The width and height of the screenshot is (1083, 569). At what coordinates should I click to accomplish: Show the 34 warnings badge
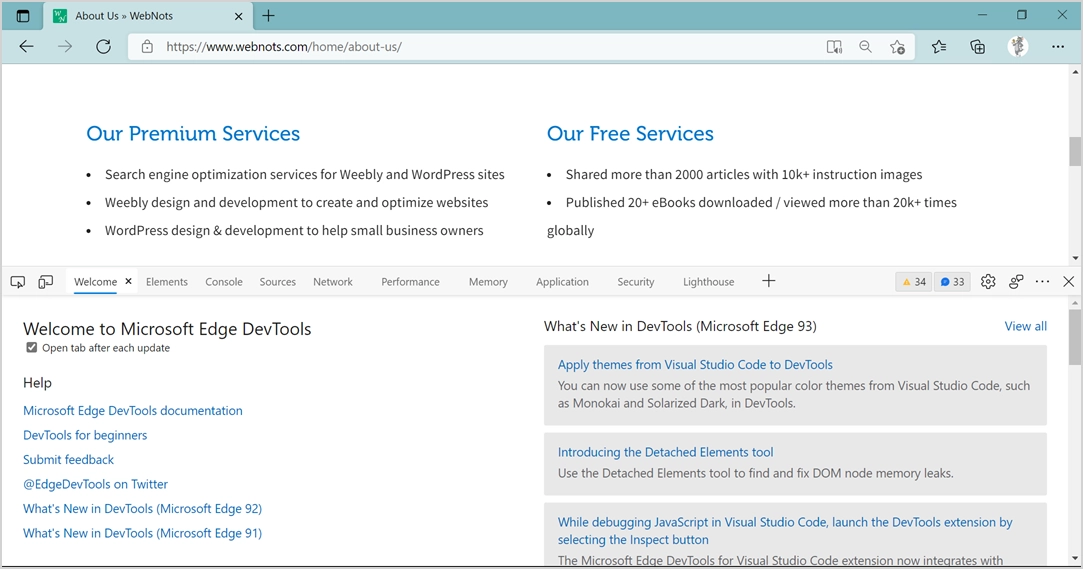(x=914, y=282)
